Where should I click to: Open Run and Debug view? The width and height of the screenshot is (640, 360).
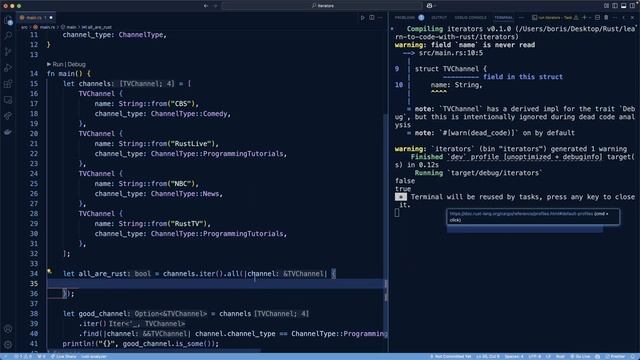pos(8,68)
